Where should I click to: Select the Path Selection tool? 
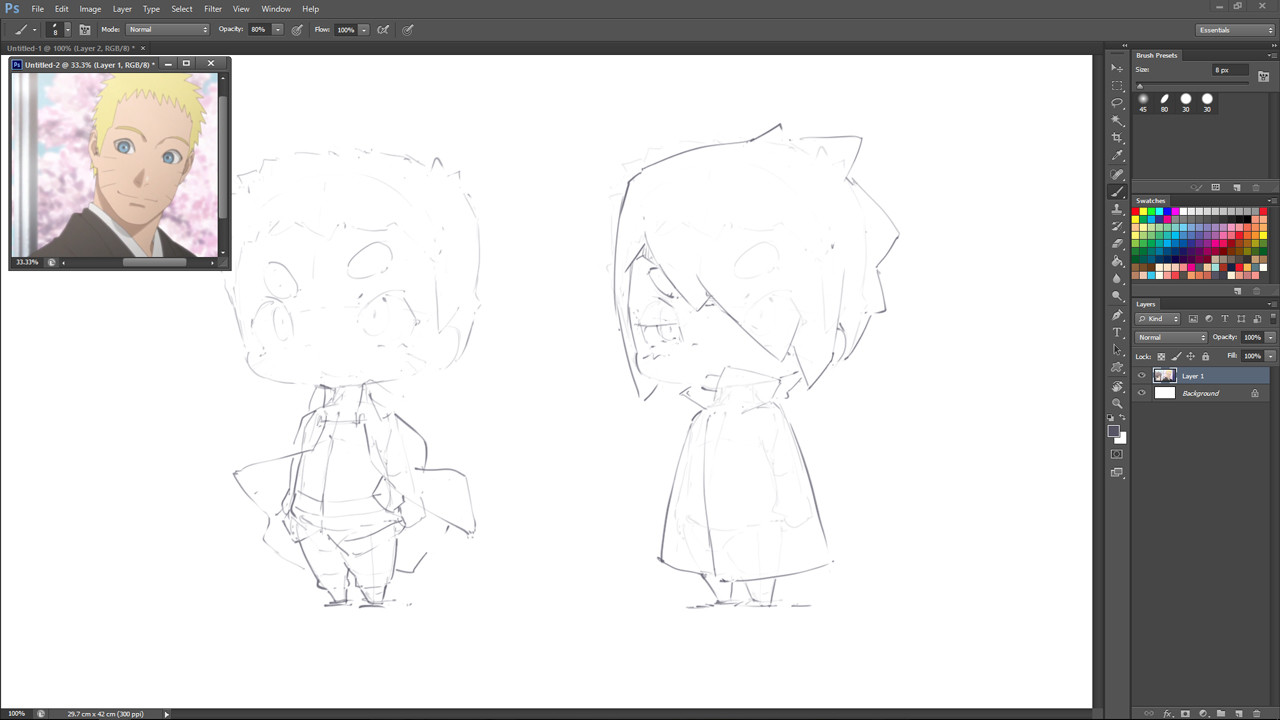coord(1117,350)
